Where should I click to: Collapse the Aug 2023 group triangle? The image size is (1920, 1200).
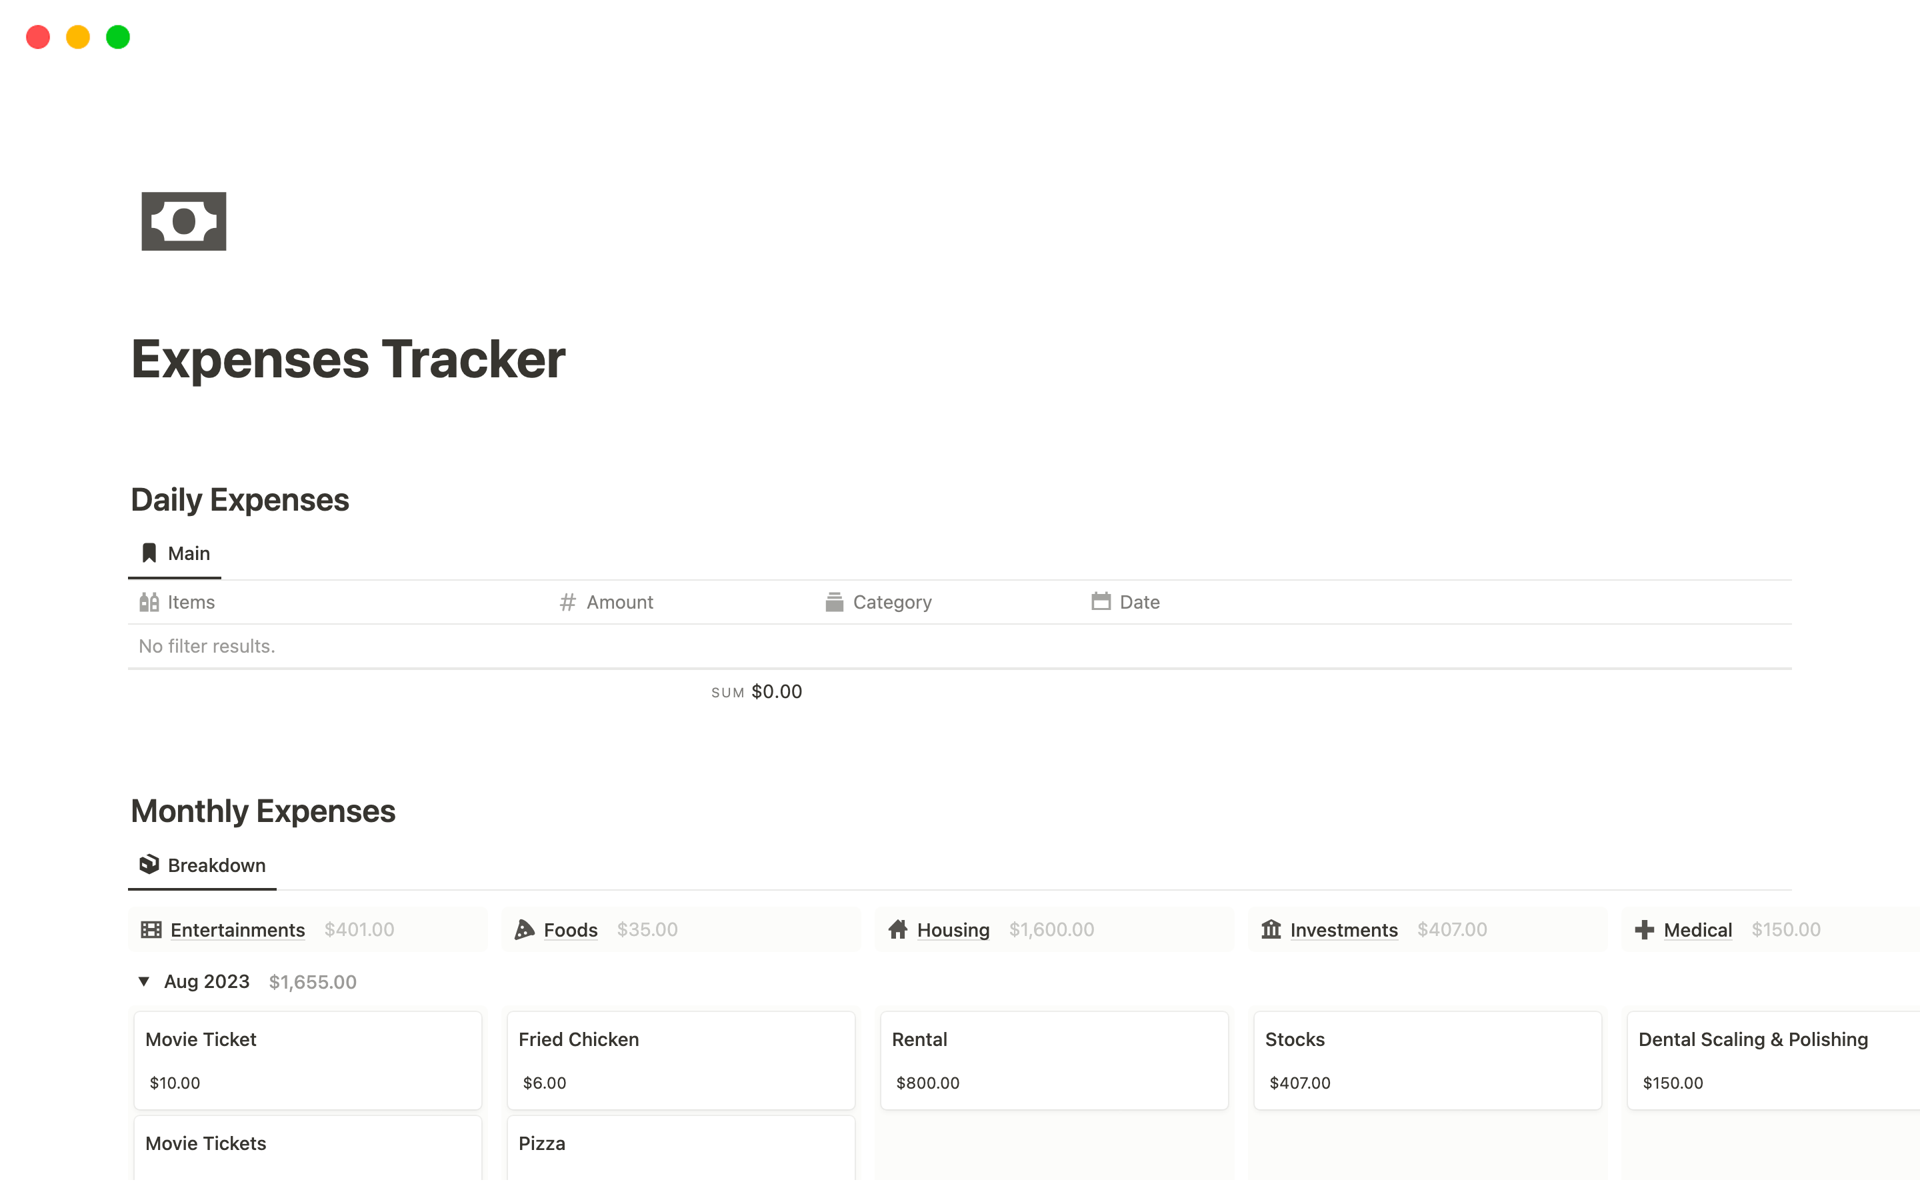(144, 982)
